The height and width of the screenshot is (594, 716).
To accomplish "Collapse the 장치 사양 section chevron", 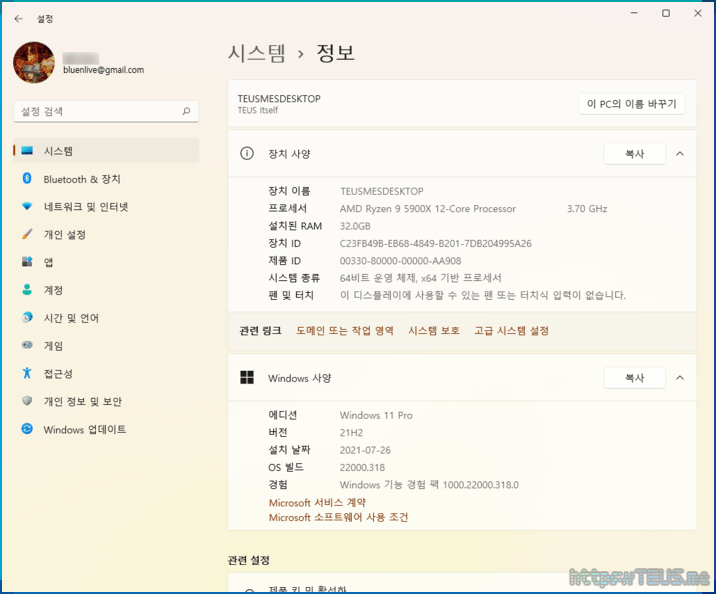I will (x=680, y=154).
